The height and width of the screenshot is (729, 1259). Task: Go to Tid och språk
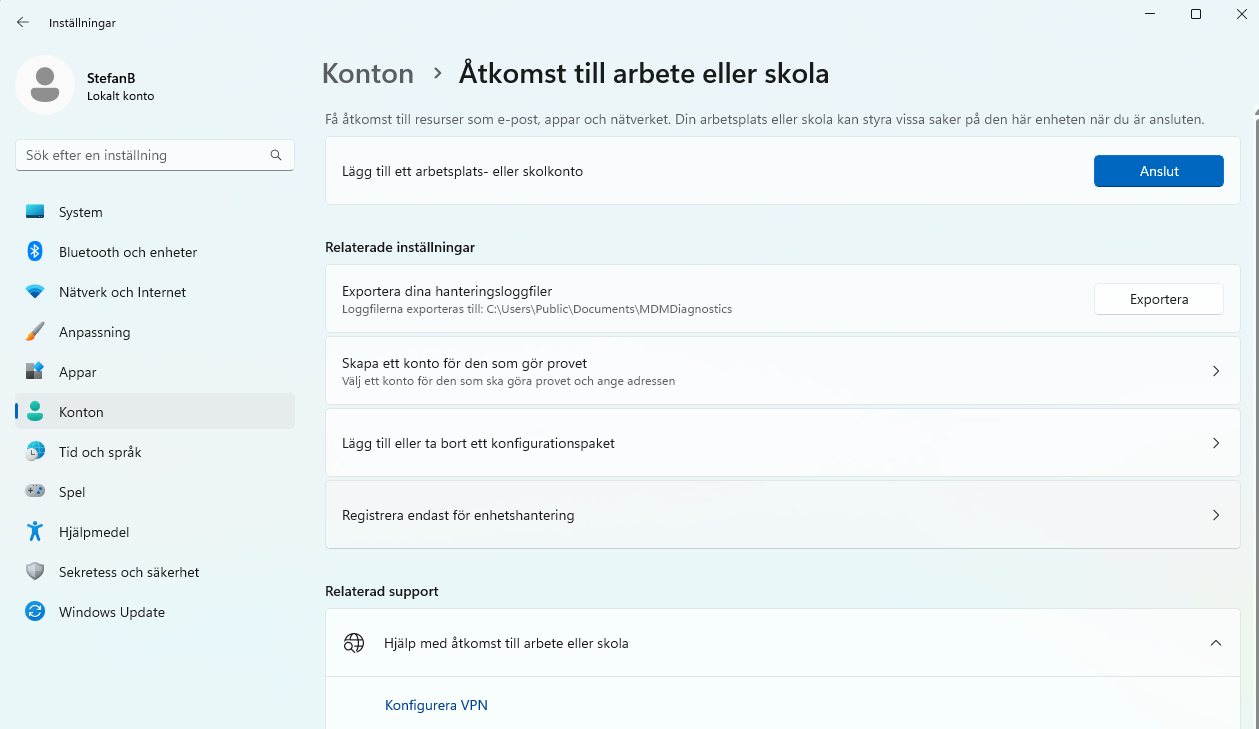155,452
